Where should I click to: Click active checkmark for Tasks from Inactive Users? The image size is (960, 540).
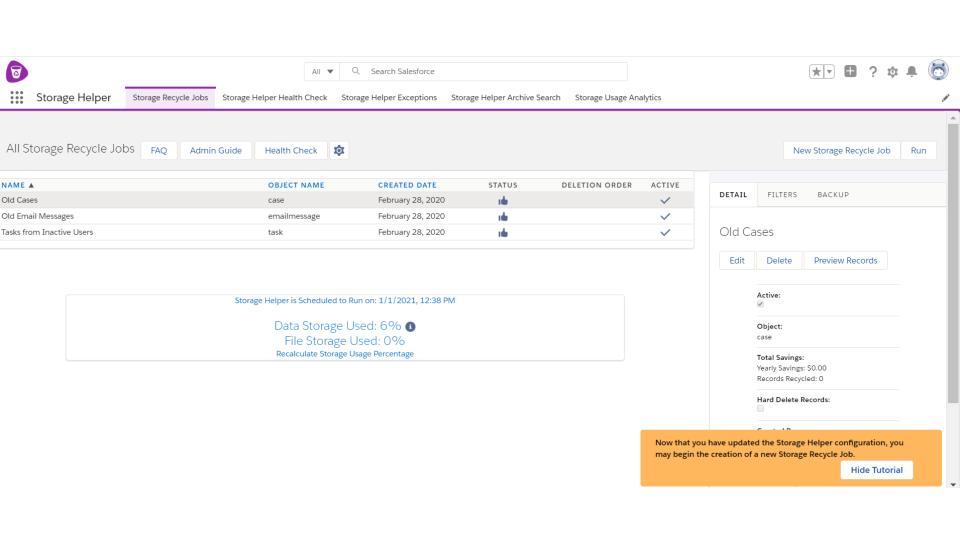pos(665,232)
